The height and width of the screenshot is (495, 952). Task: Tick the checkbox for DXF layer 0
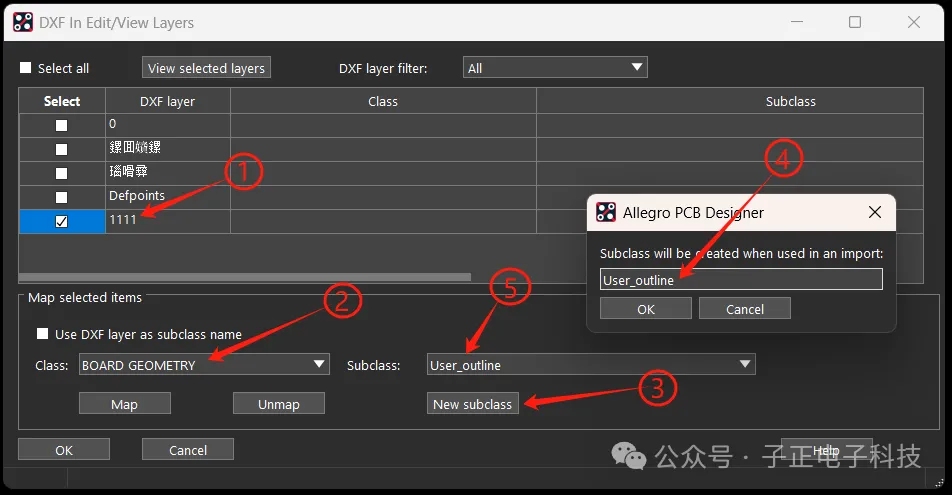[61, 125]
